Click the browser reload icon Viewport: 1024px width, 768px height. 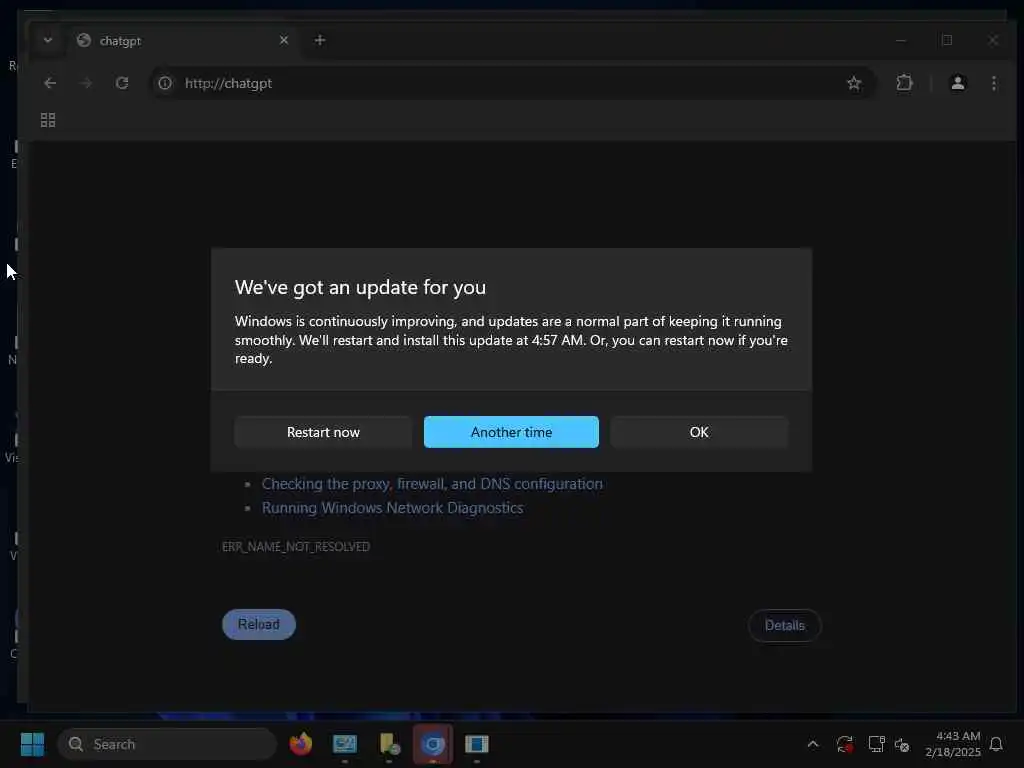[x=122, y=83]
